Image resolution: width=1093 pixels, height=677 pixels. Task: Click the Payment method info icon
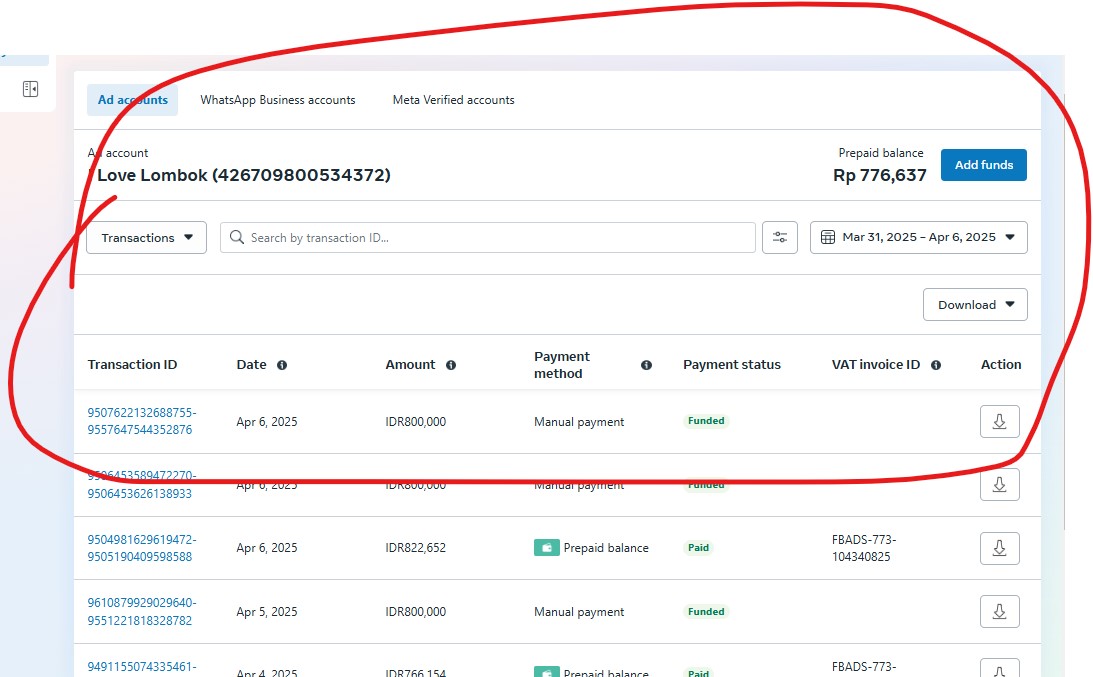coord(646,365)
